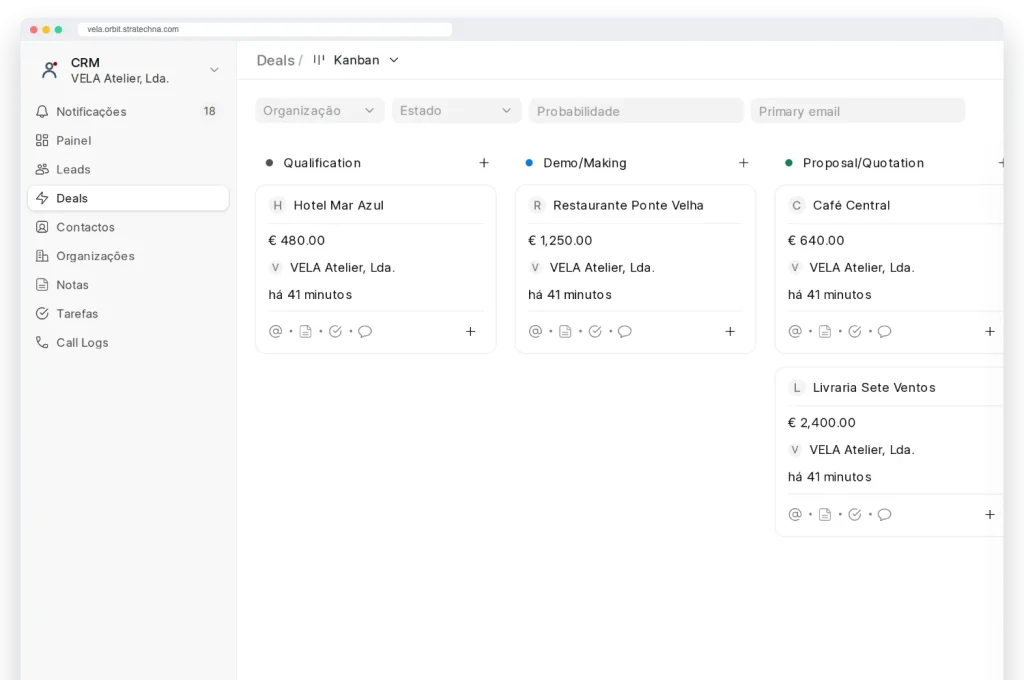1024x680 pixels.
Task: Click Hotel Mar Azul tasks icon
Action: (336, 331)
